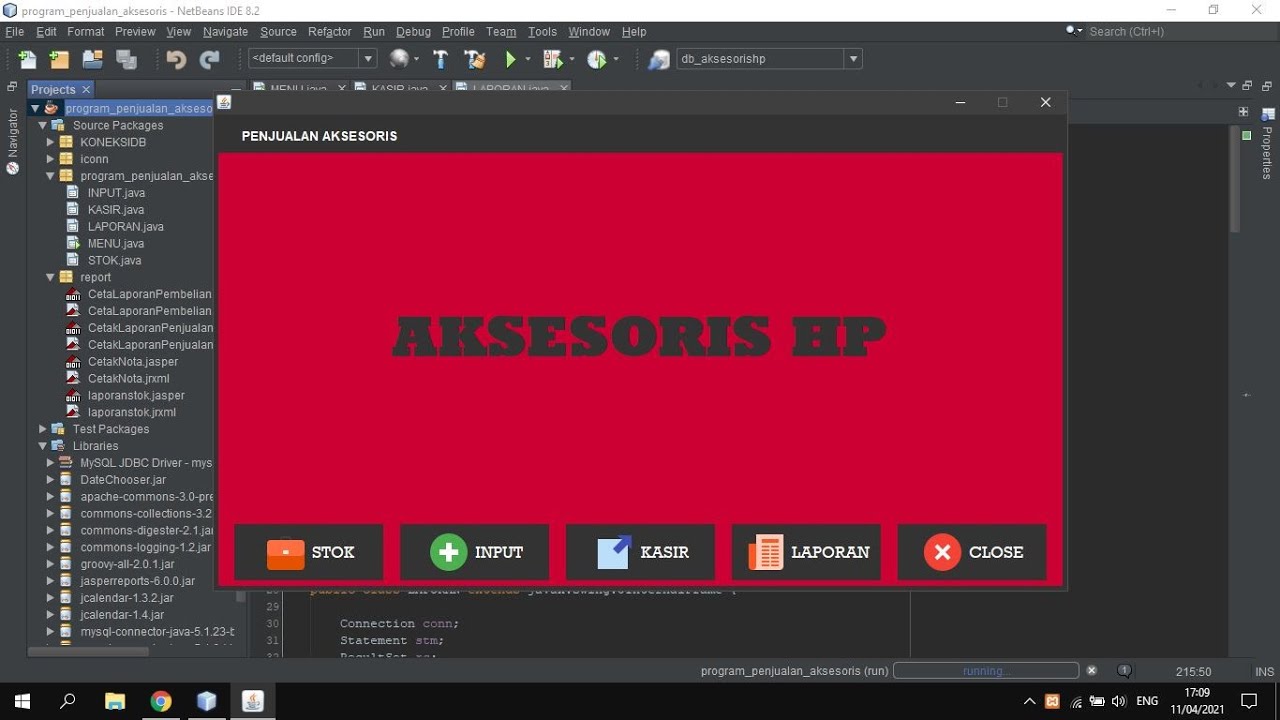Click the red X CLOSE icon
1280x720 pixels.
[x=942, y=552]
